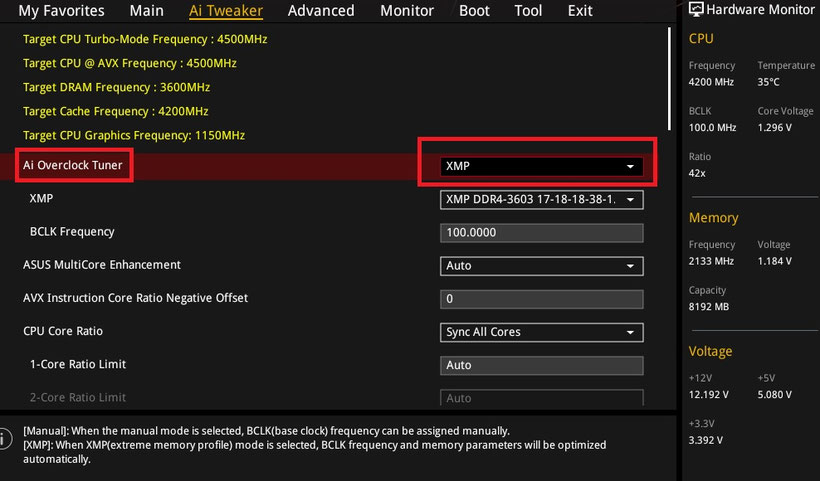The height and width of the screenshot is (481, 820).
Task: Select the XMP setting row label
Action: pyautogui.click(x=41, y=199)
